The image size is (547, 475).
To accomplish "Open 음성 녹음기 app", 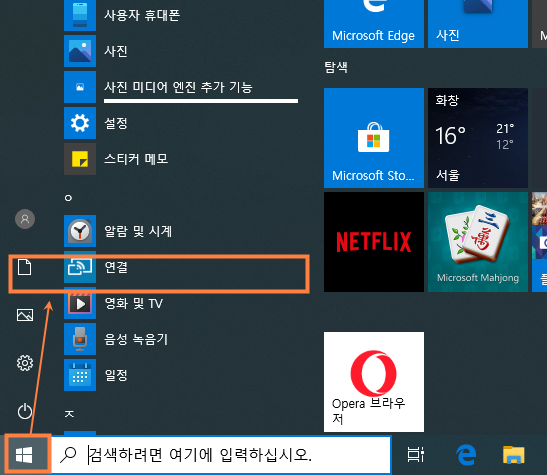I will coord(181,339).
